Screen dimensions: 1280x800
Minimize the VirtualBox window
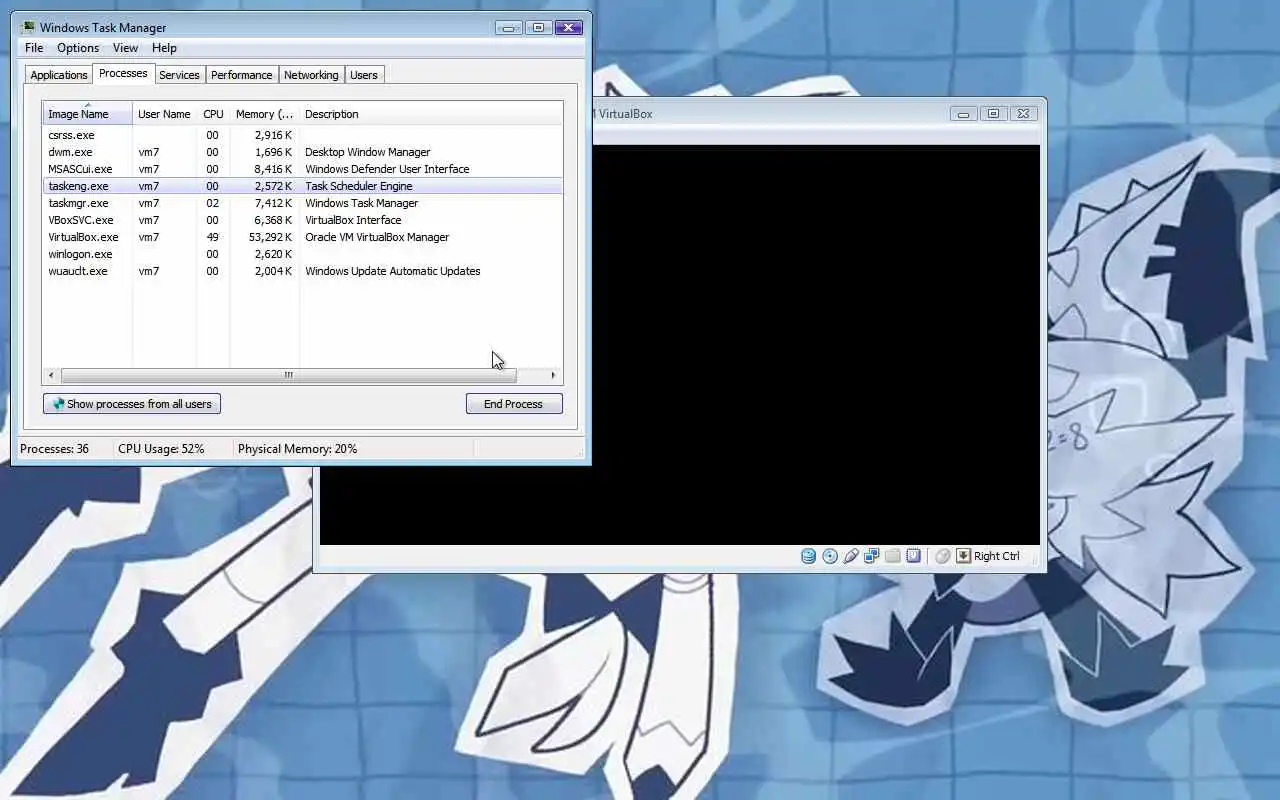click(x=963, y=114)
